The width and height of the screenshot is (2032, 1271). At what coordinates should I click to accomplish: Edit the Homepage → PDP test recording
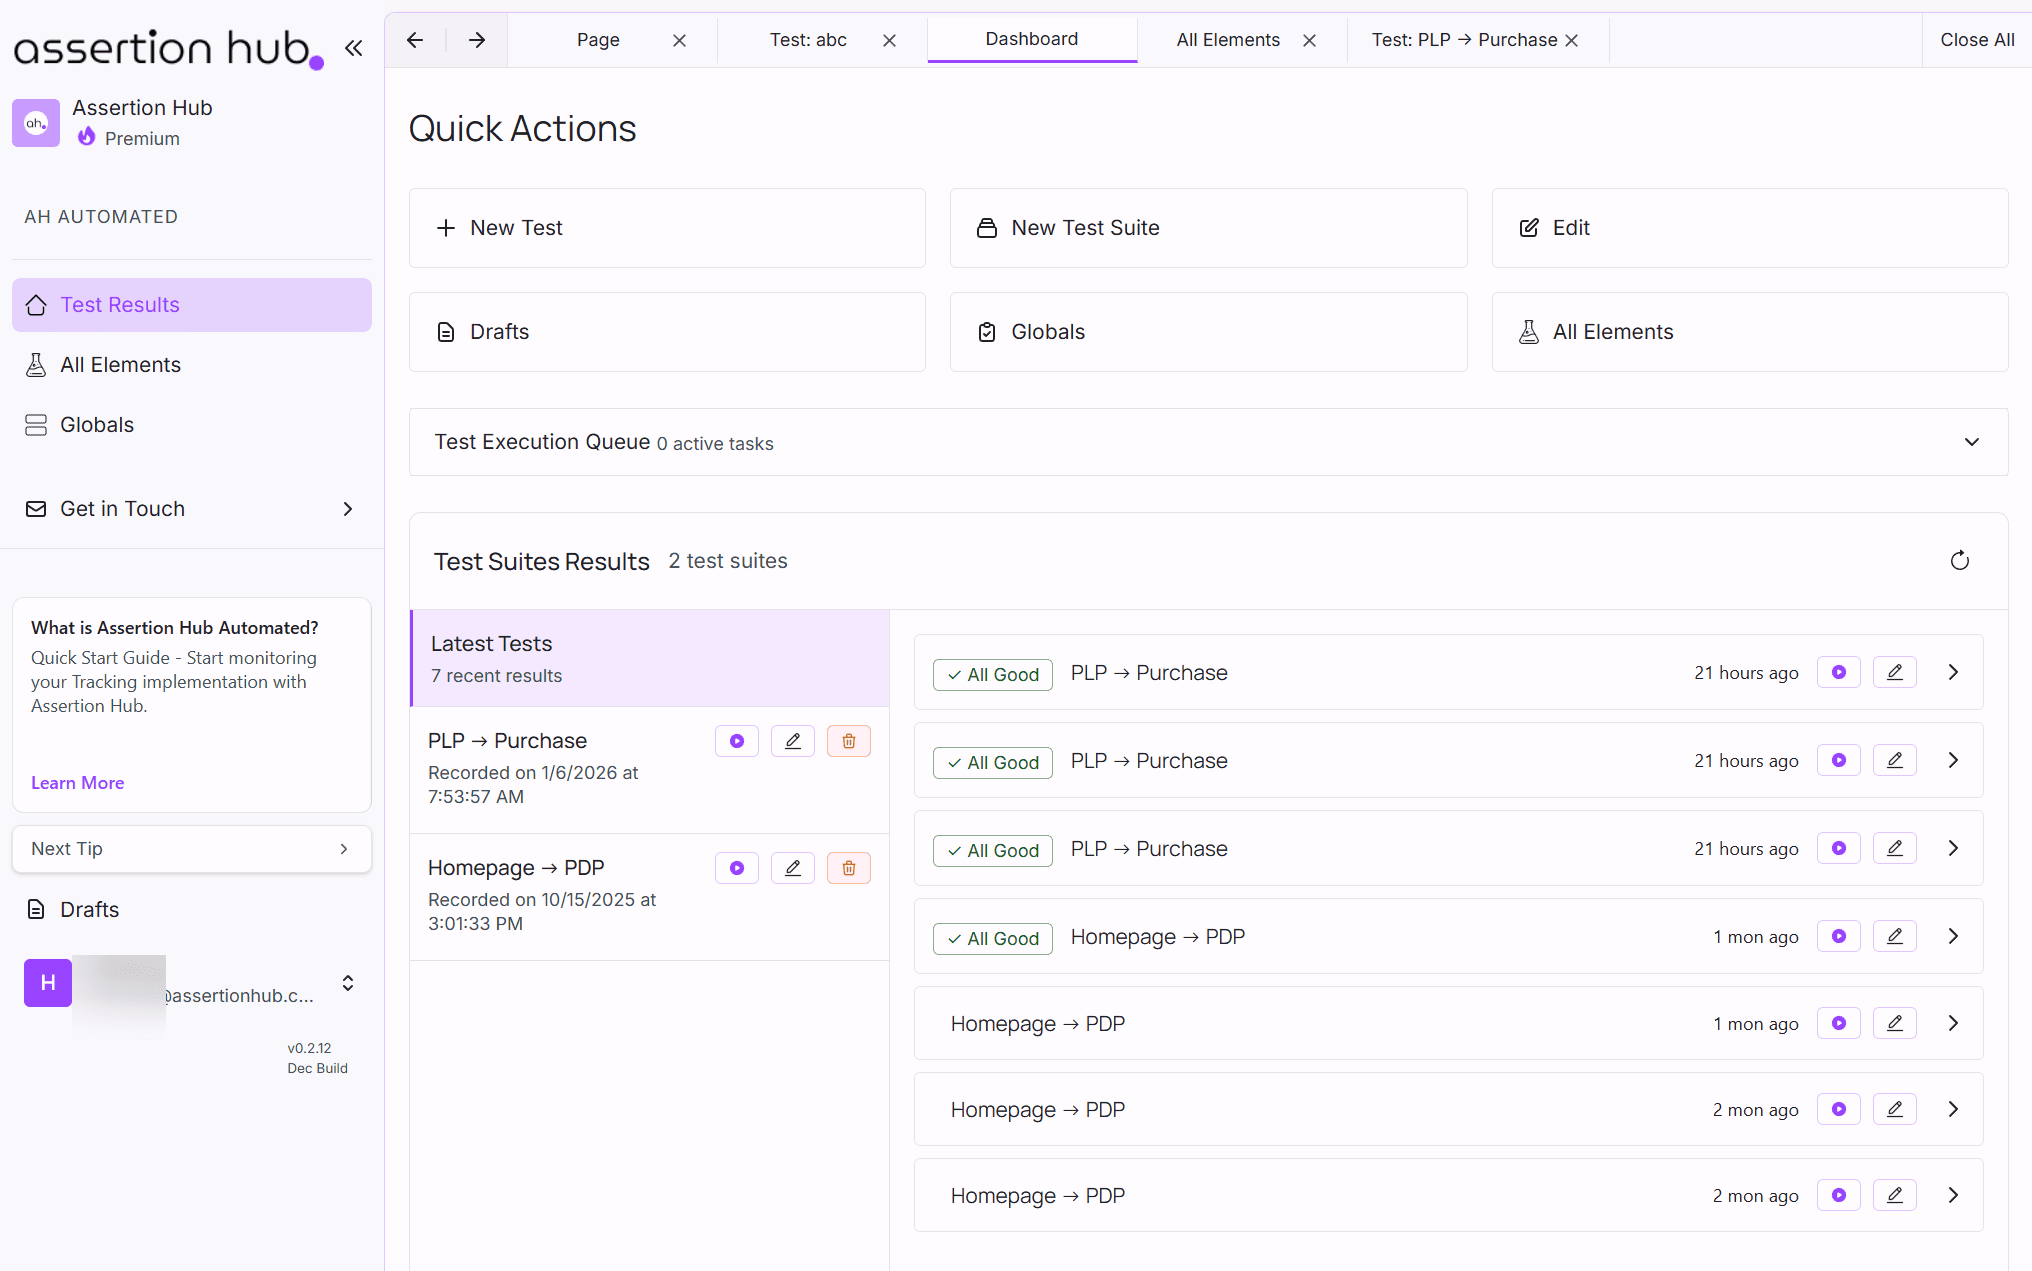pyautogui.click(x=792, y=867)
